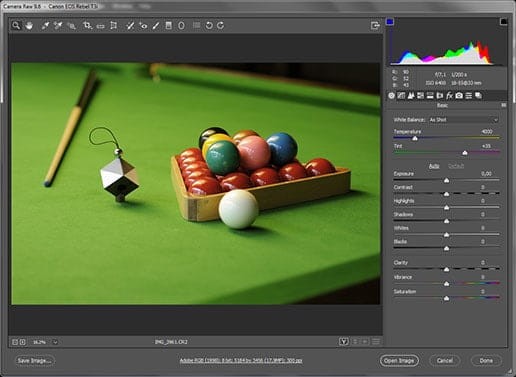Select the Spot Removal tool

[x=130, y=25]
